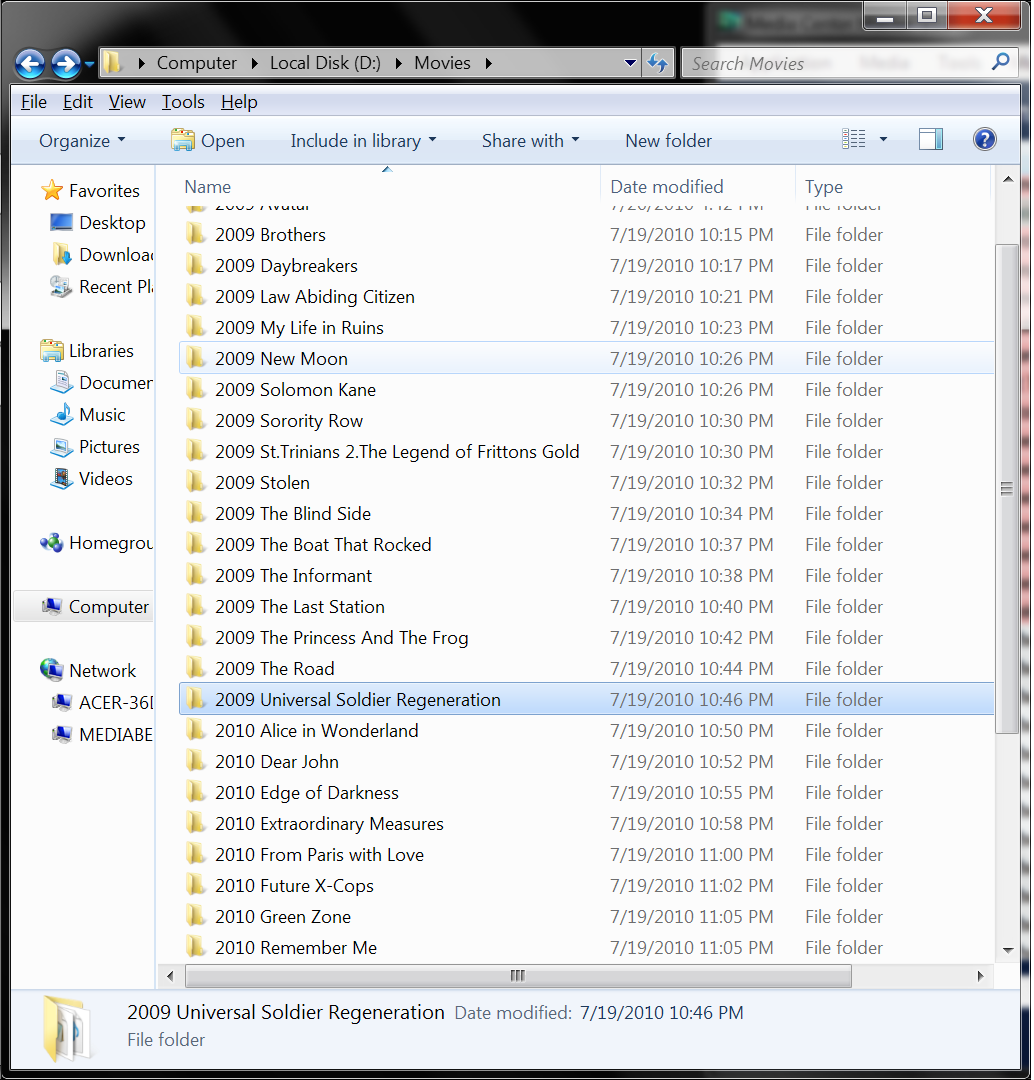Click the ACER-36 network computer icon

[x=61, y=703]
